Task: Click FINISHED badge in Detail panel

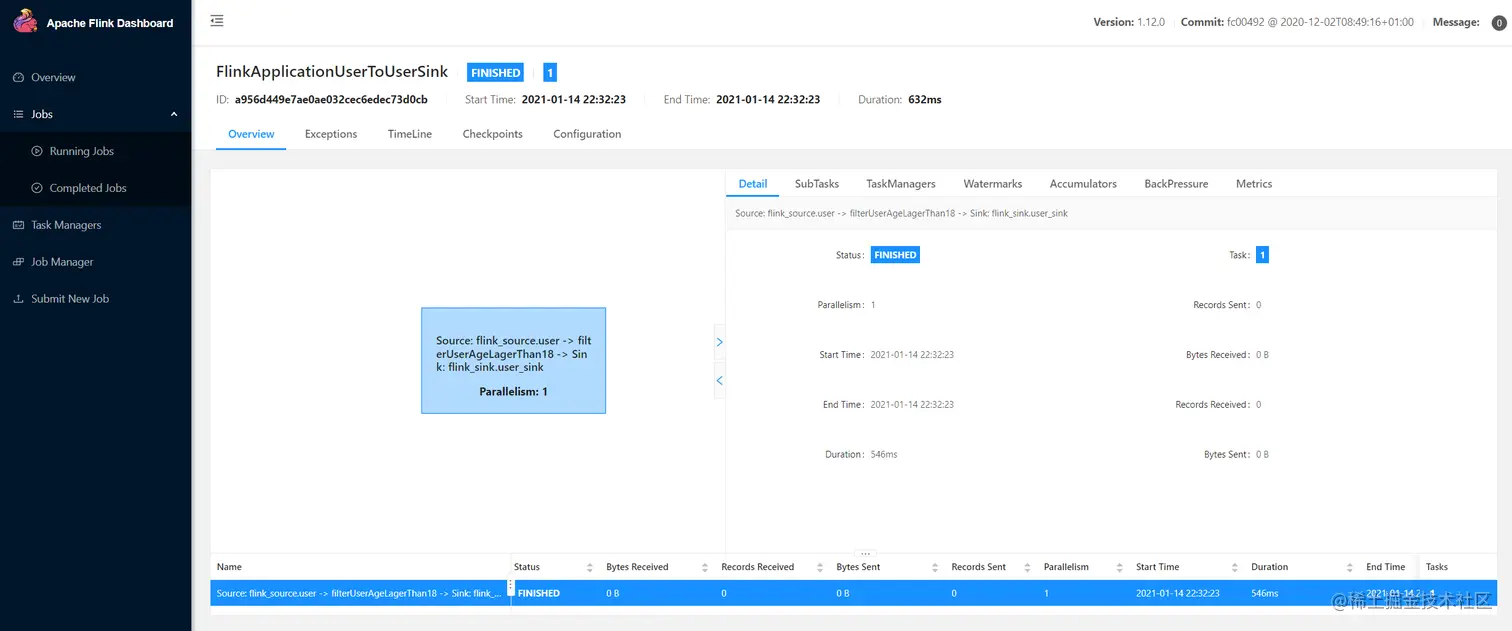Action: [x=895, y=255]
